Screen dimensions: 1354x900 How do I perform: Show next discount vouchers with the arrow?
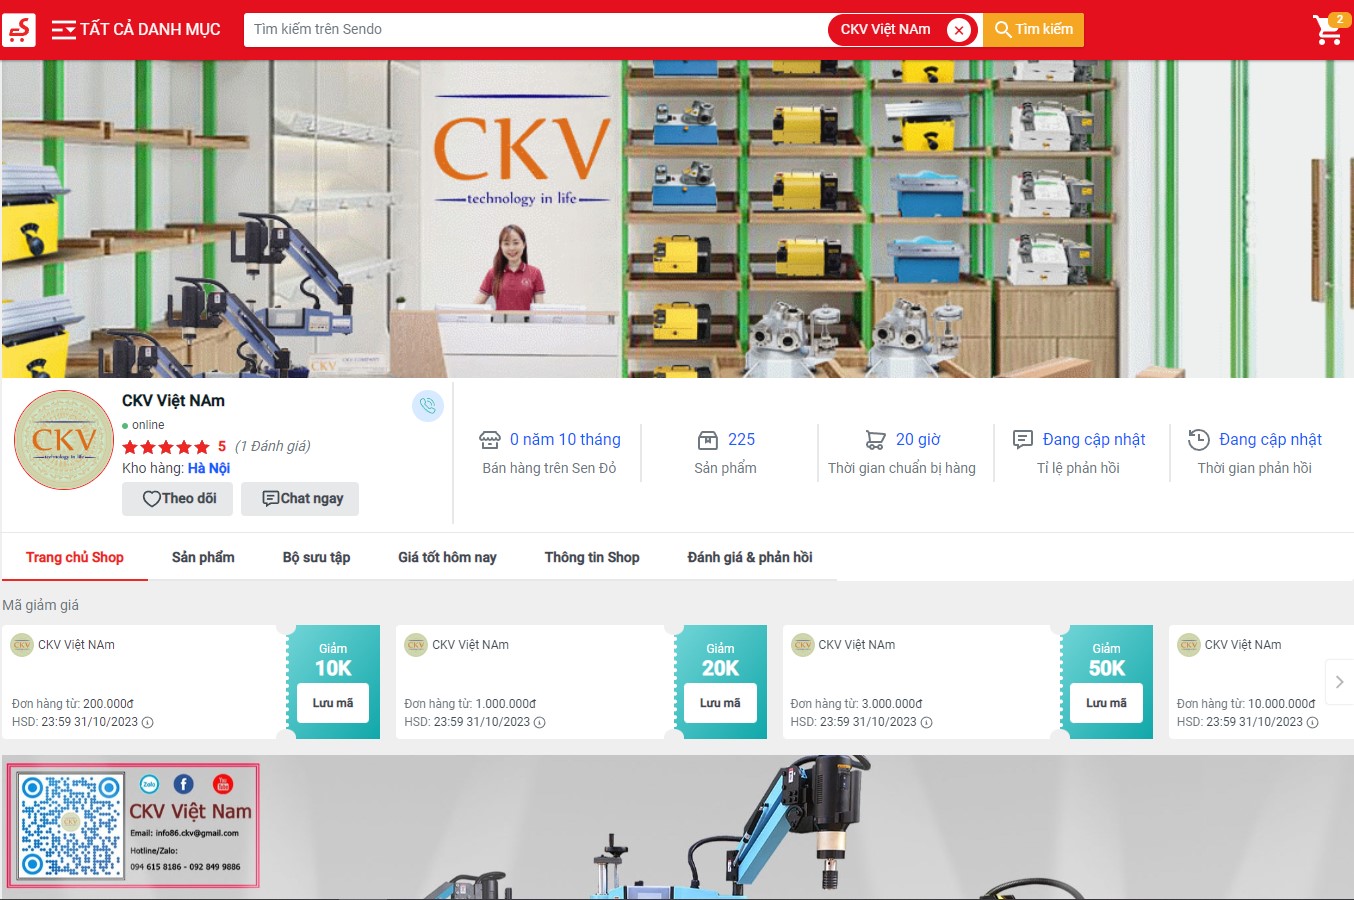click(1339, 682)
